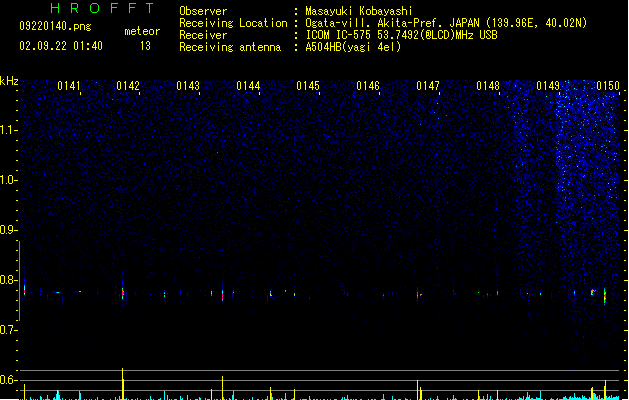The height and width of the screenshot is (400, 629).
Task: Click the date stamp 02.09.22 01:40
Action: tap(61, 46)
